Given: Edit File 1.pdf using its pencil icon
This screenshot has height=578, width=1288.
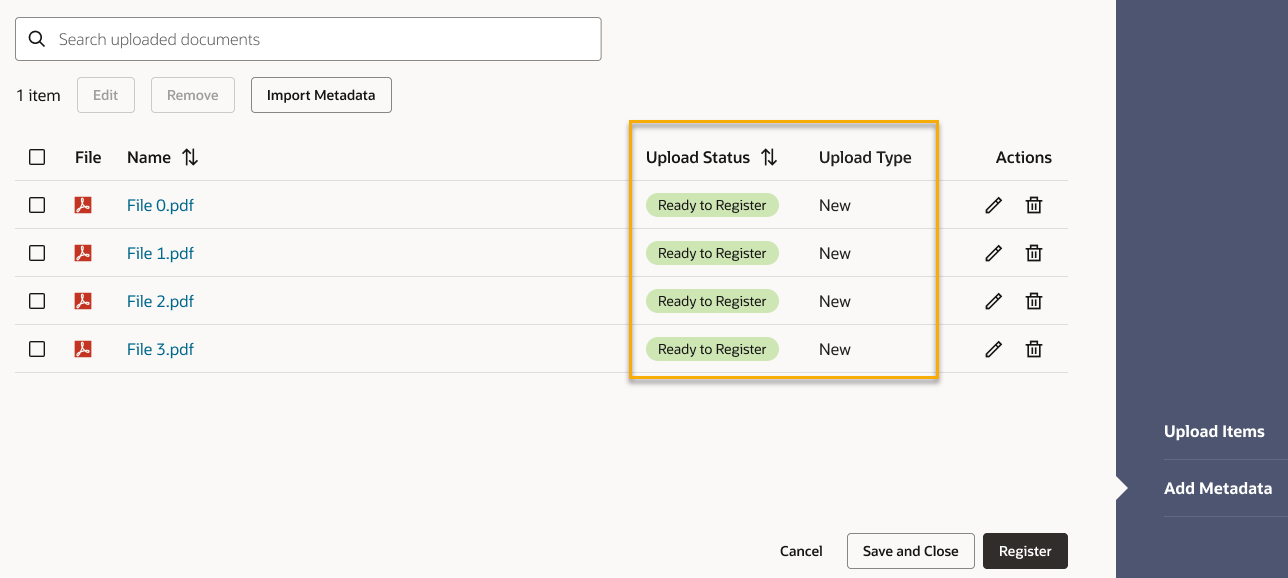Looking at the screenshot, I should (993, 253).
